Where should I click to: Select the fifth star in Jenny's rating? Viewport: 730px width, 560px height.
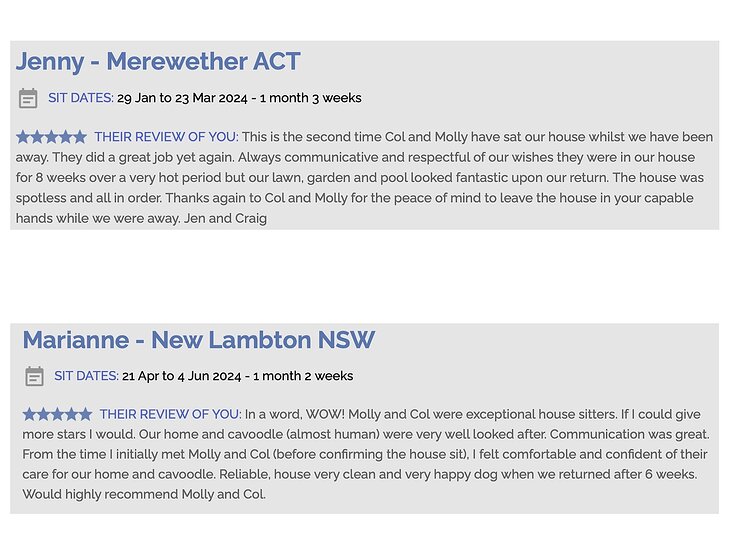coord(80,137)
